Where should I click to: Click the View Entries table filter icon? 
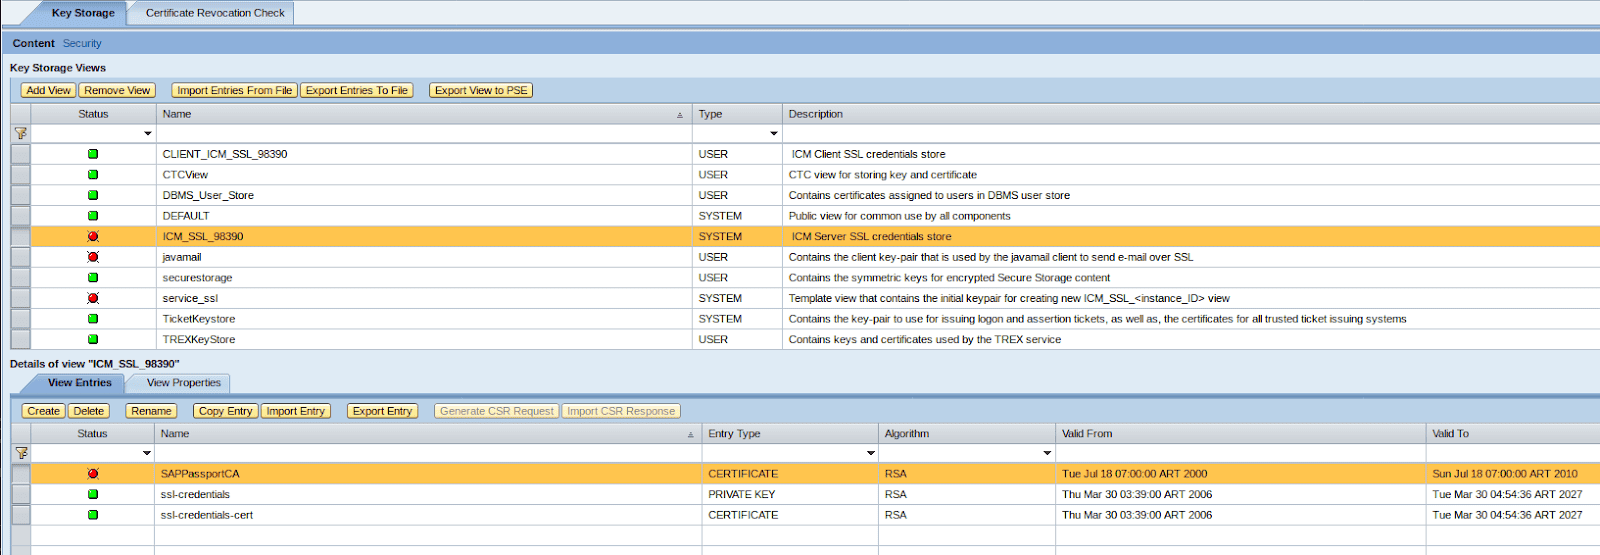pyautogui.click(x=20, y=453)
